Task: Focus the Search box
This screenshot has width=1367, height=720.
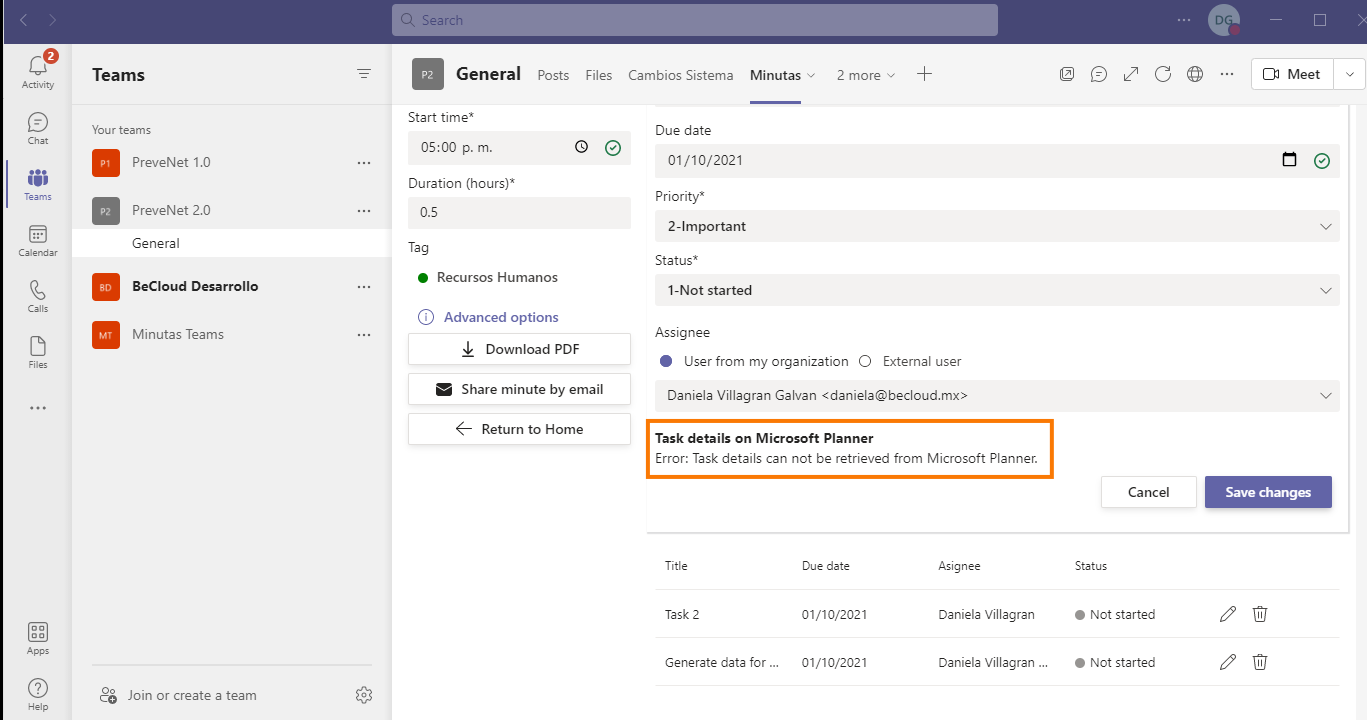Action: coord(694,20)
